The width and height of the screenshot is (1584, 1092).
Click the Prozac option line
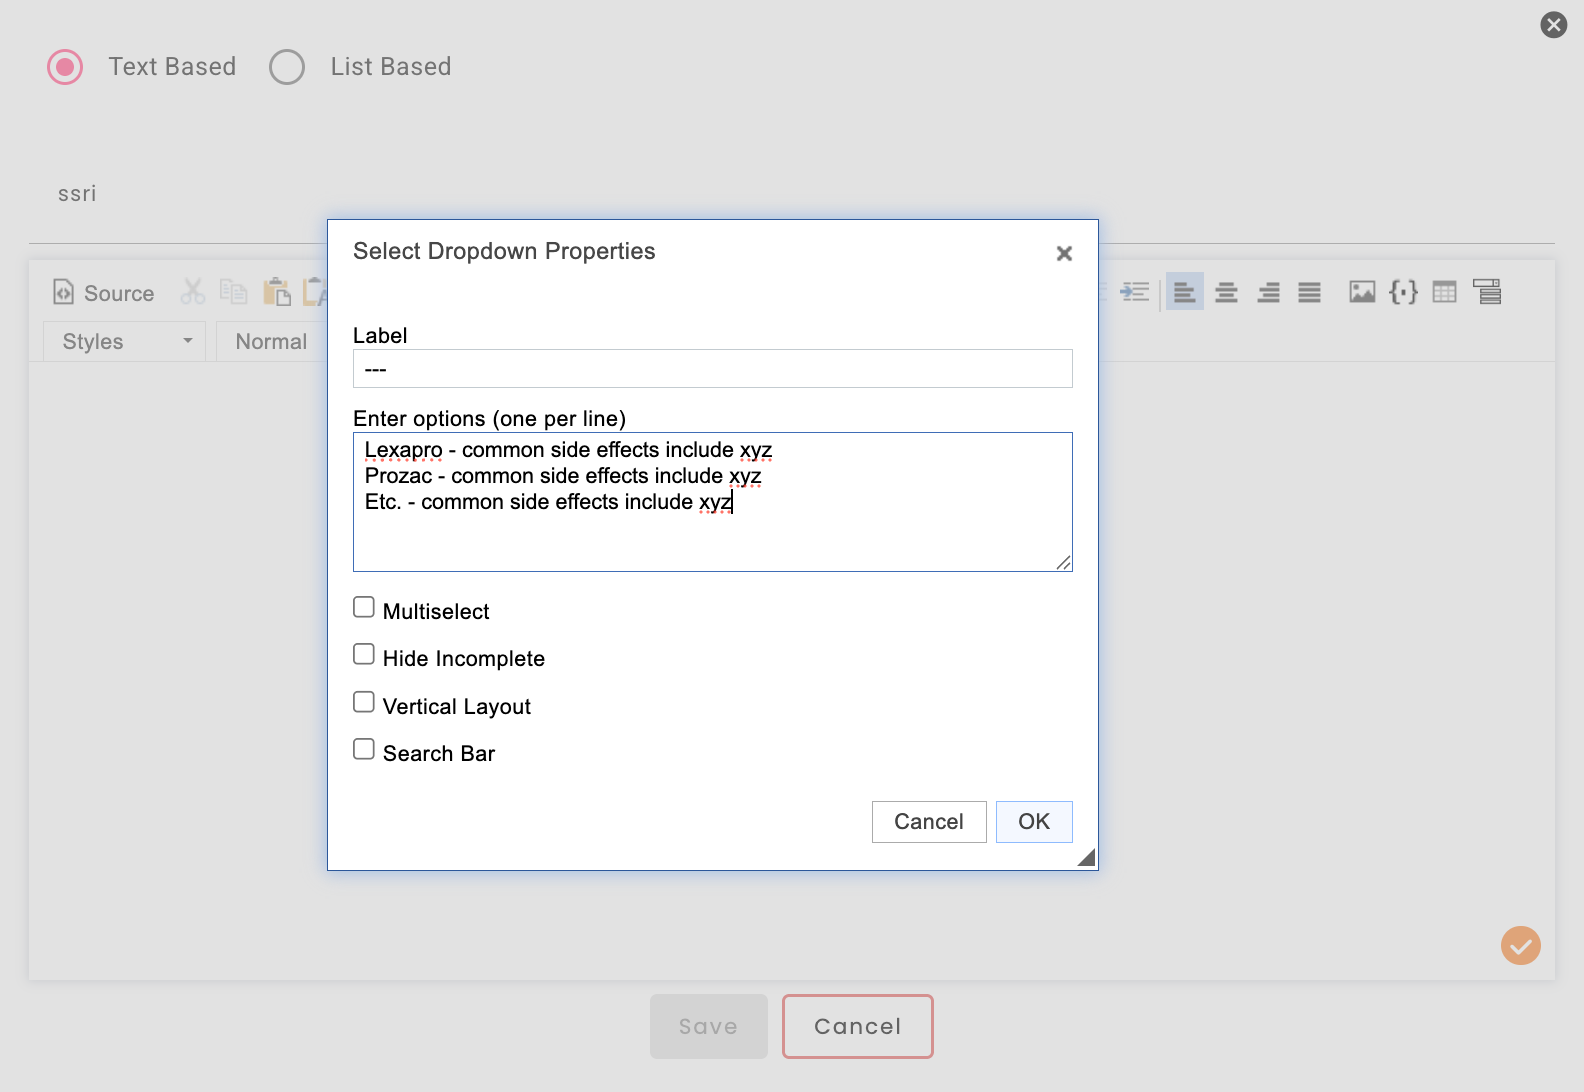(563, 476)
